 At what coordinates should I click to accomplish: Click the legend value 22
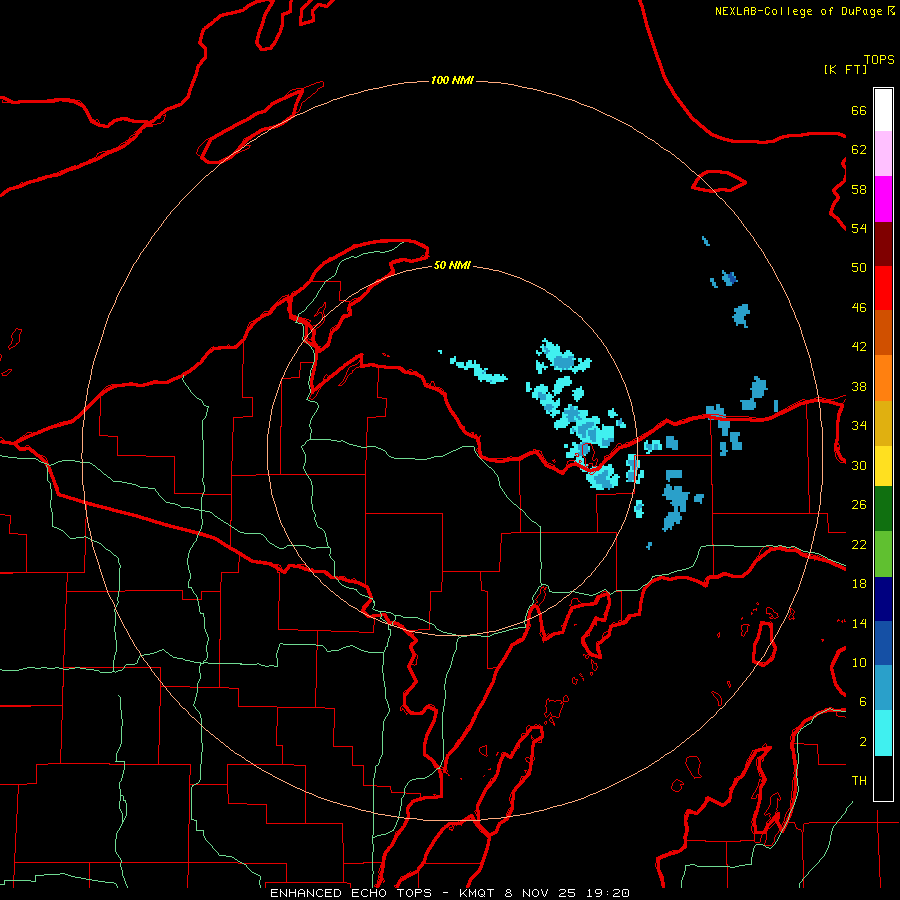click(859, 544)
